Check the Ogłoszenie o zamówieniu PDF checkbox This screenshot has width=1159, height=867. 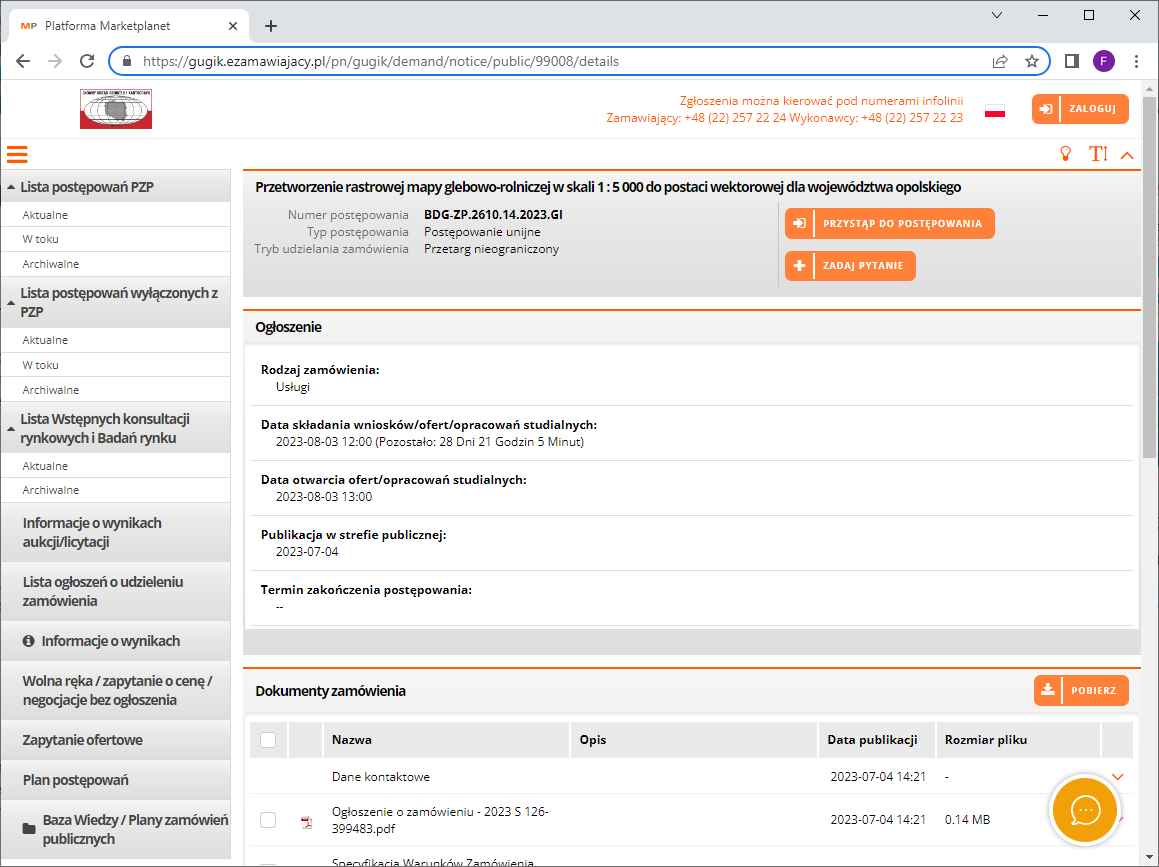[268, 820]
